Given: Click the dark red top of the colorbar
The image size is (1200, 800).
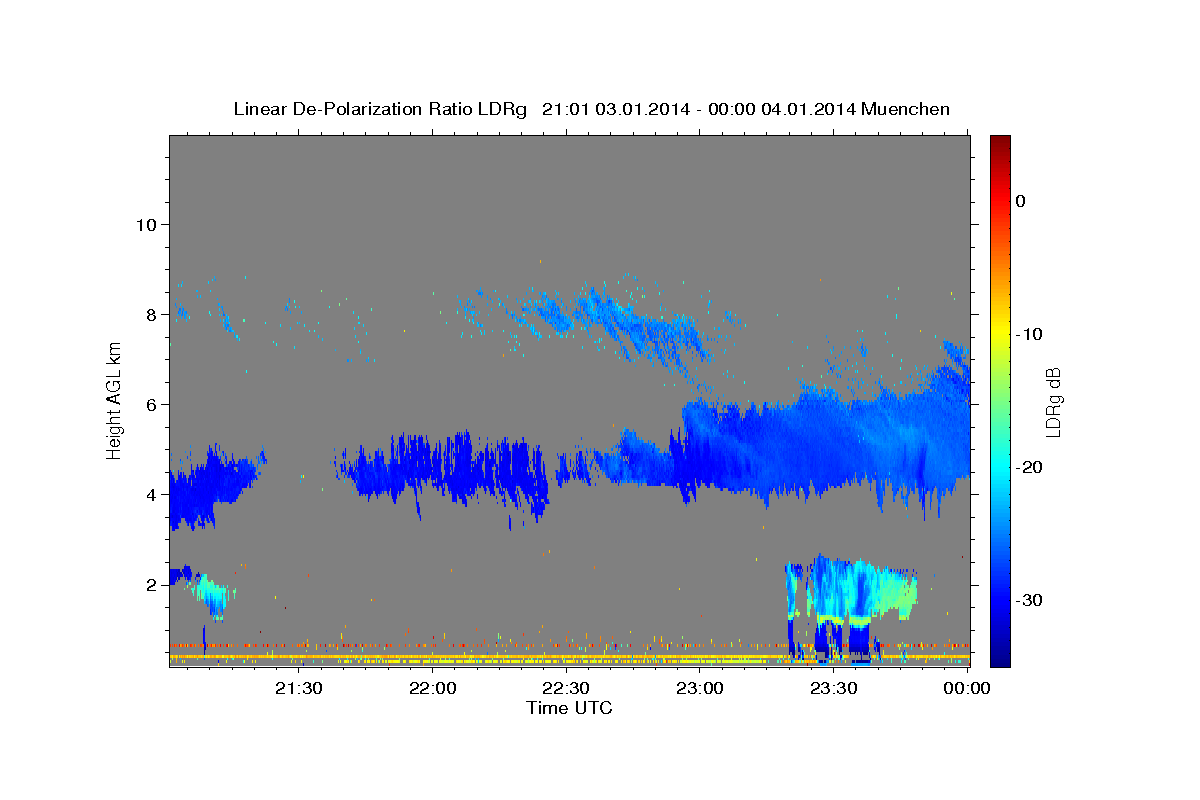Looking at the screenshot, I should click(x=1000, y=145).
